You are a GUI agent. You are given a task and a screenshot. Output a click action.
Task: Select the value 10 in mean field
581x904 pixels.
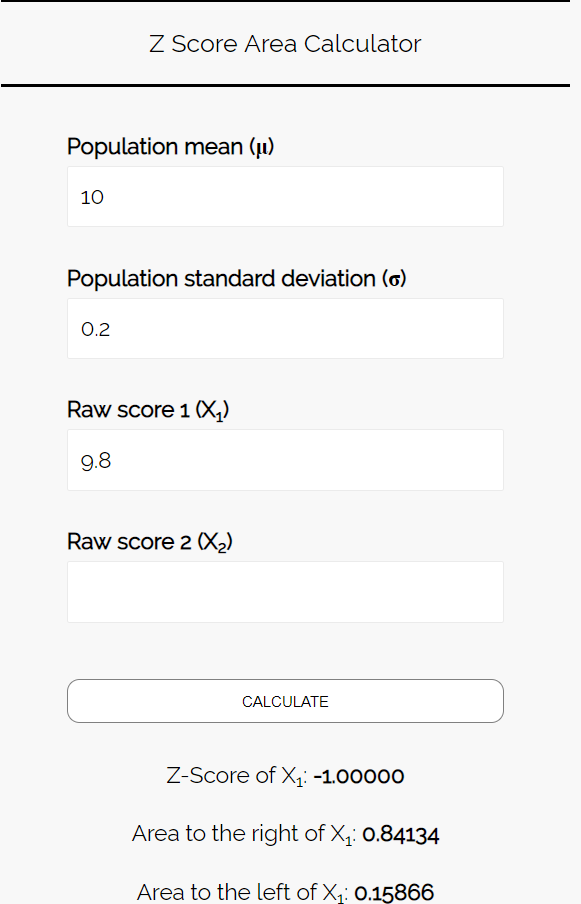click(91, 197)
